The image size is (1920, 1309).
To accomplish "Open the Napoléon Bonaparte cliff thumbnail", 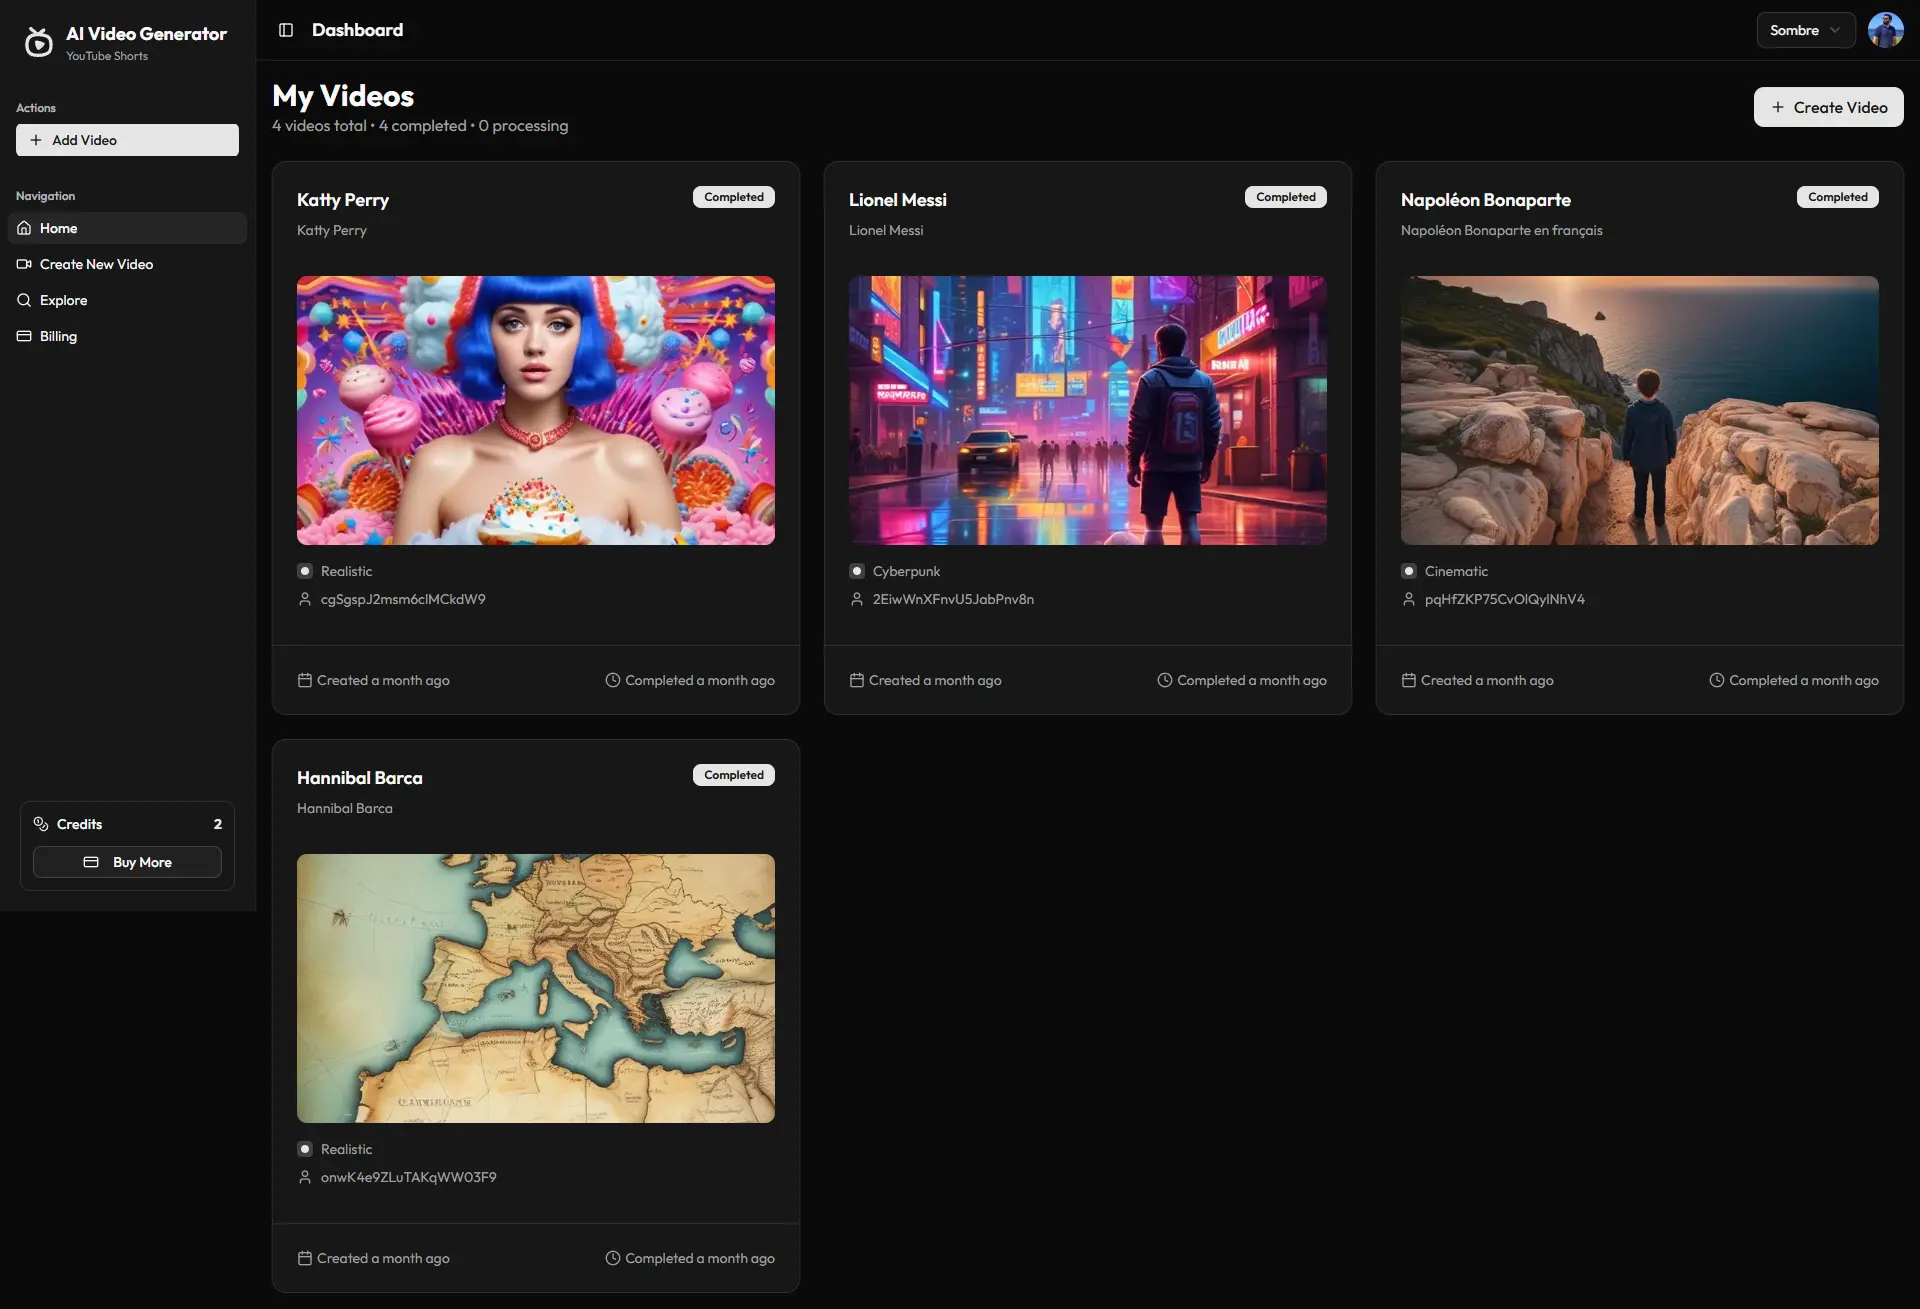I will click(x=1640, y=410).
